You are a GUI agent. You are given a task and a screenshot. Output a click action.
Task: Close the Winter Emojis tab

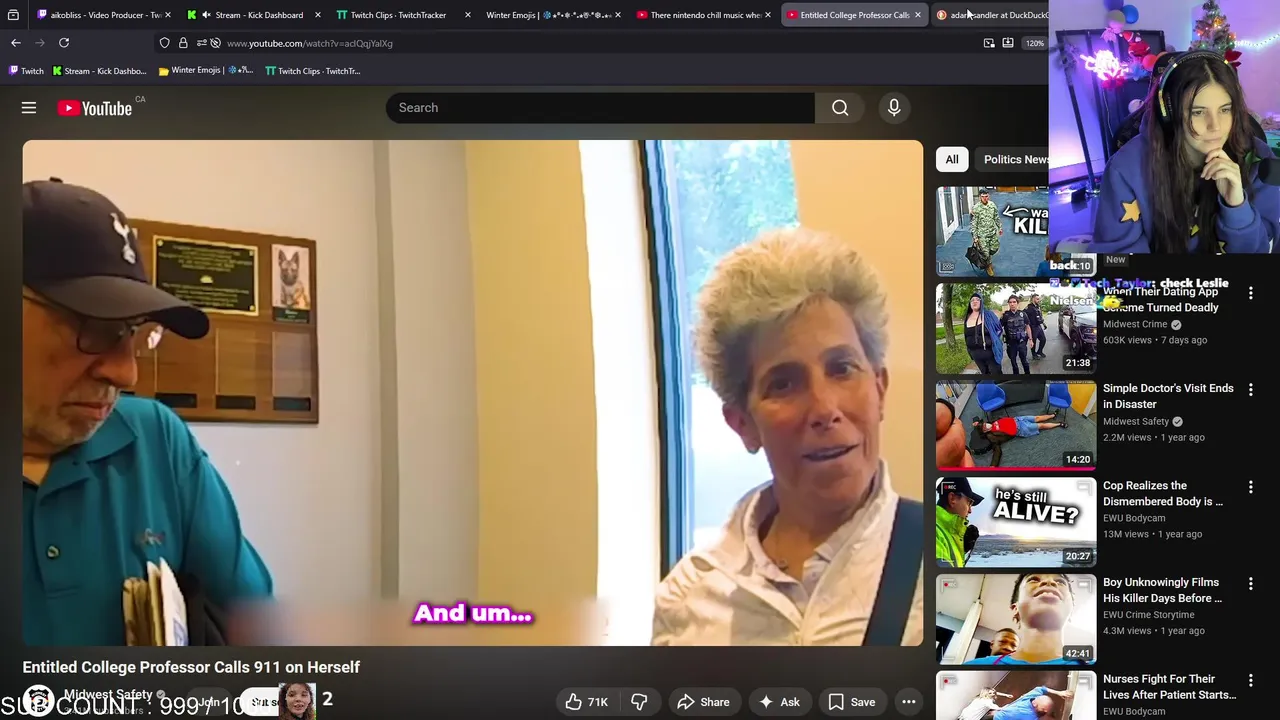pyautogui.click(x=617, y=15)
